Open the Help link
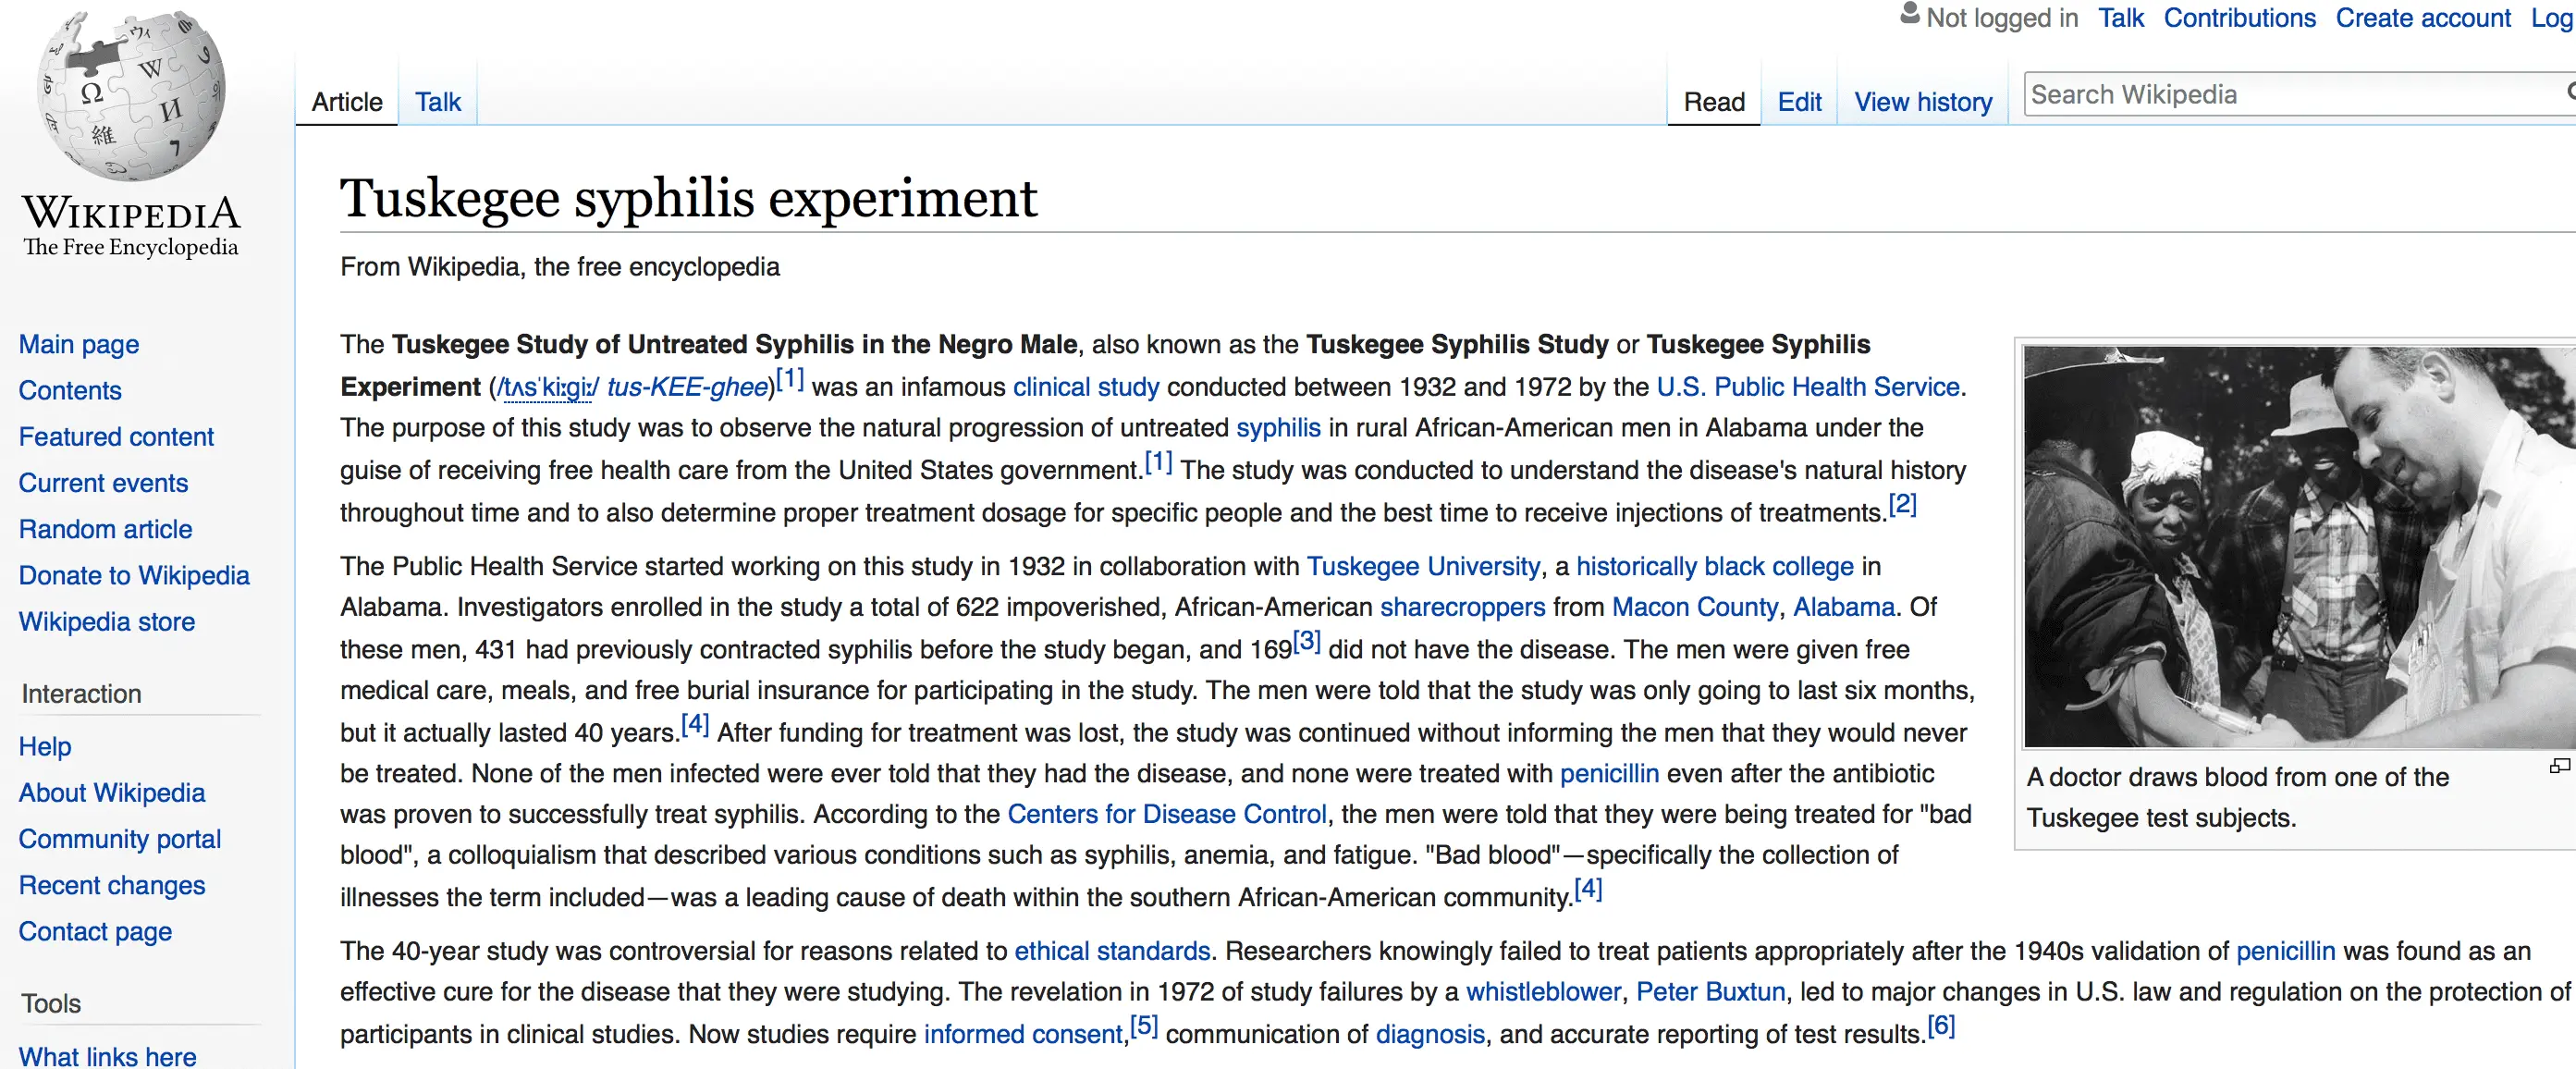This screenshot has height=1069, width=2576. coord(45,746)
